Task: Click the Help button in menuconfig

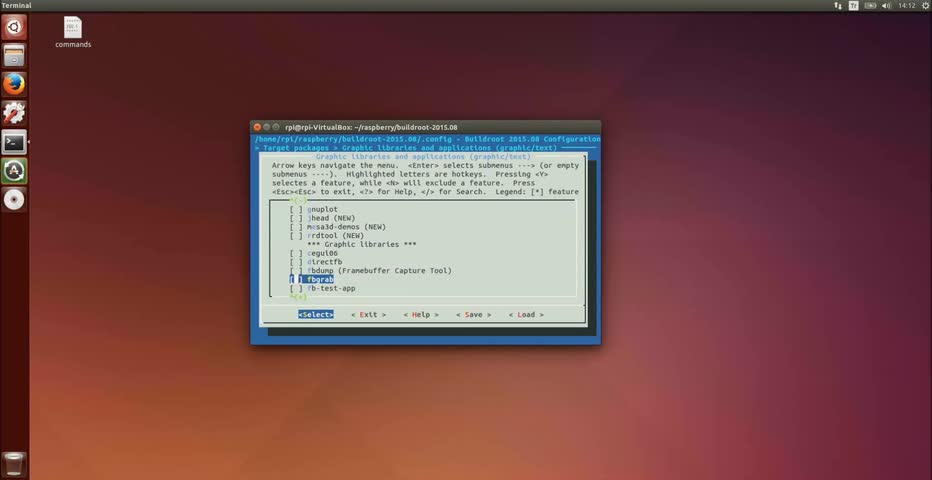Action: (421, 315)
